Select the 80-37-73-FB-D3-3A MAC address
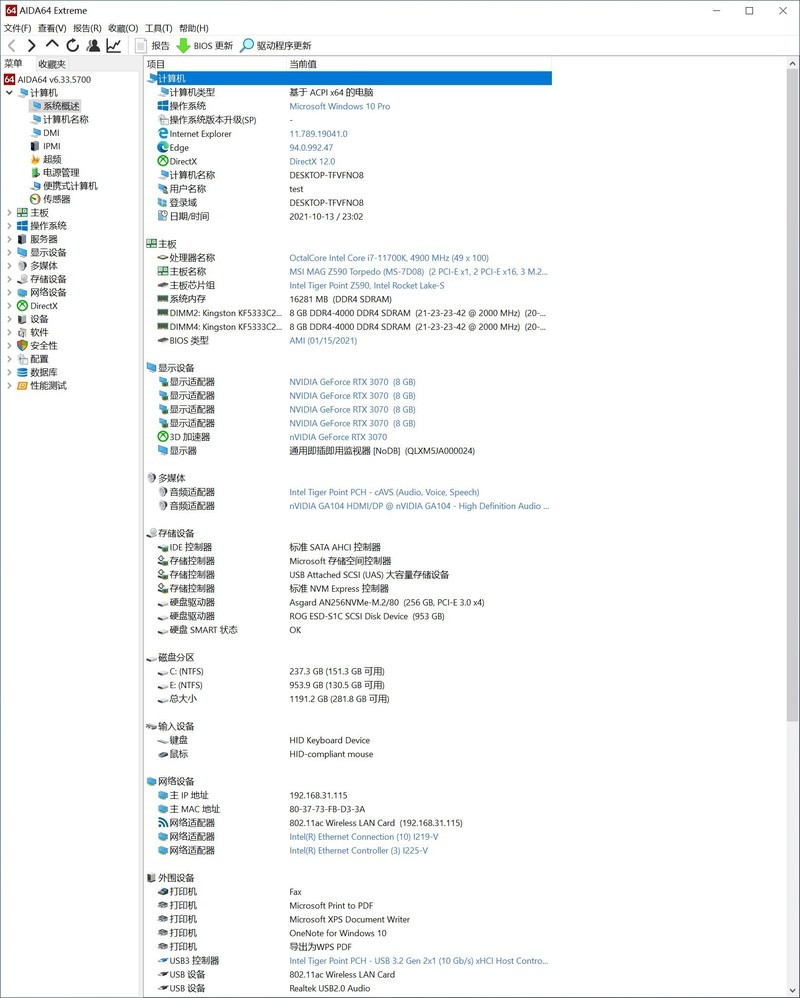Viewport: 800px width, 998px height. coord(327,809)
